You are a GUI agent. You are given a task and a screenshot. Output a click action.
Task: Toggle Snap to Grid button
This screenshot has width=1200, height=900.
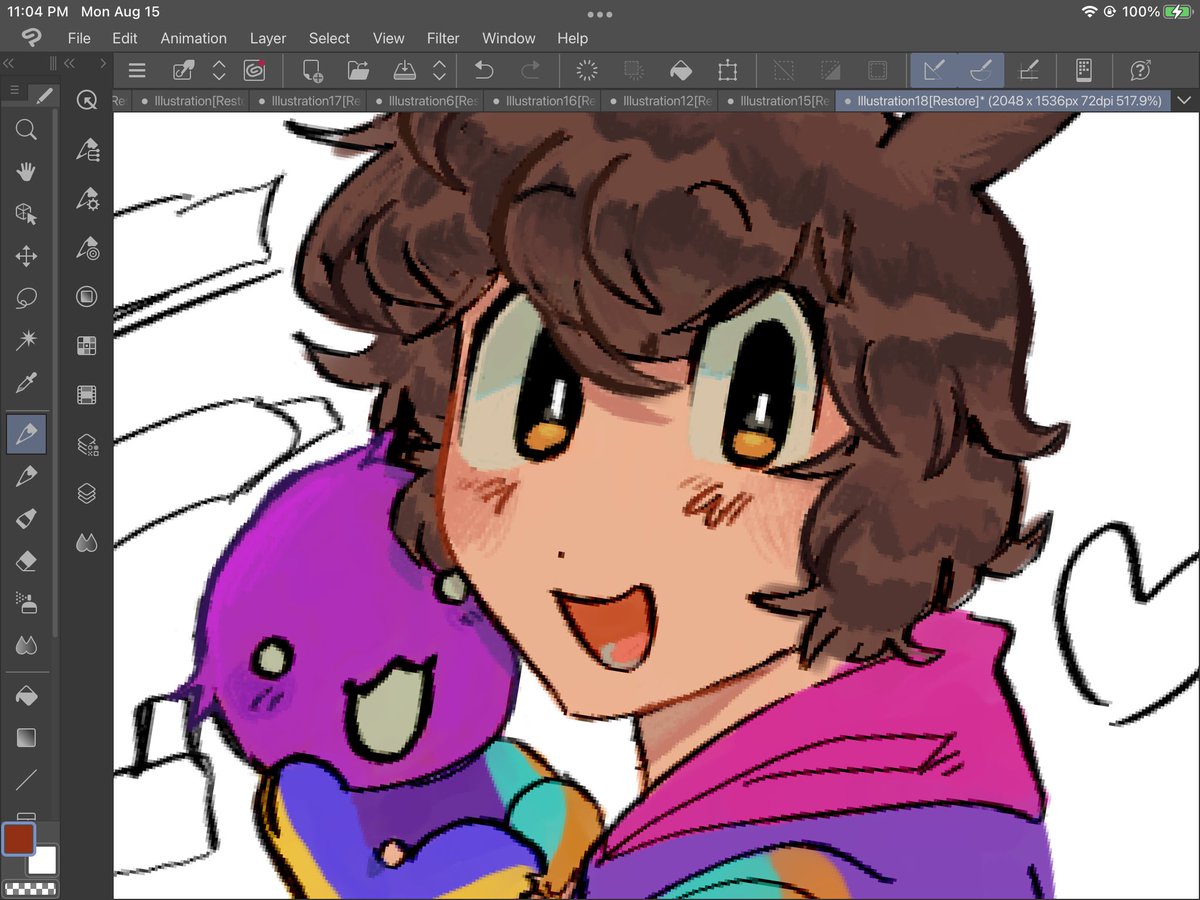coord(1027,70)
